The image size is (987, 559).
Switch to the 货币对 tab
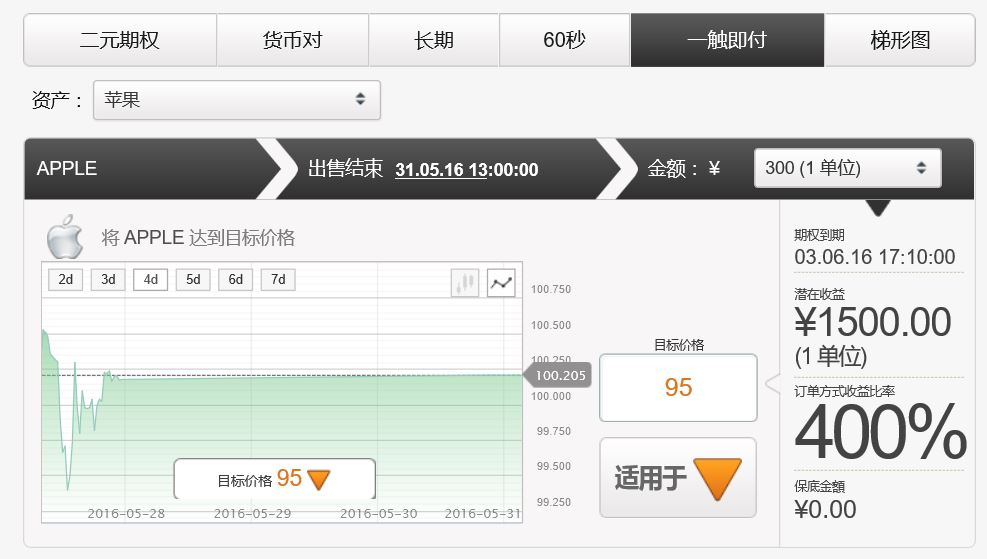(x=292, y=41)
